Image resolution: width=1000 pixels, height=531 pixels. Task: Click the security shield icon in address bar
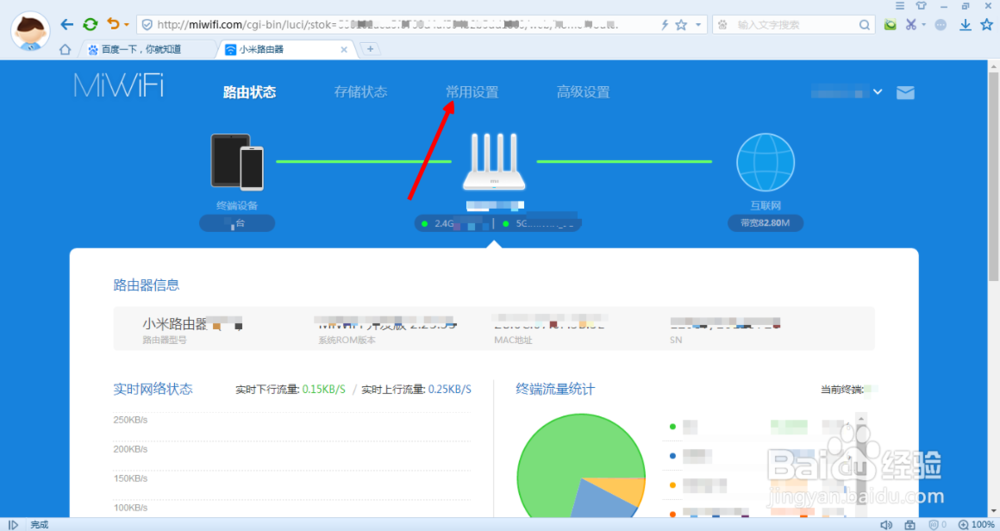147,24
